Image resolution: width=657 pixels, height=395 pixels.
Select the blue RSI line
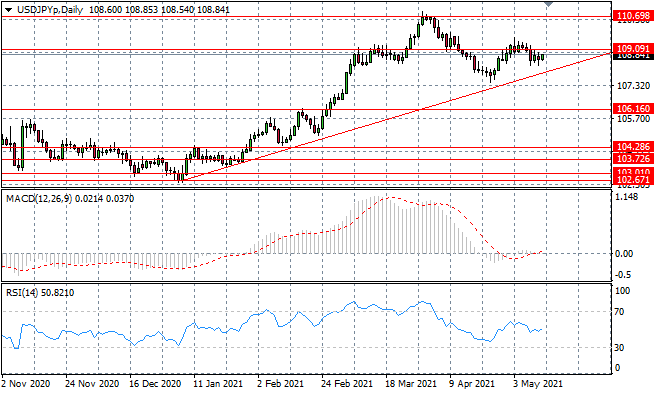(272, 323)
